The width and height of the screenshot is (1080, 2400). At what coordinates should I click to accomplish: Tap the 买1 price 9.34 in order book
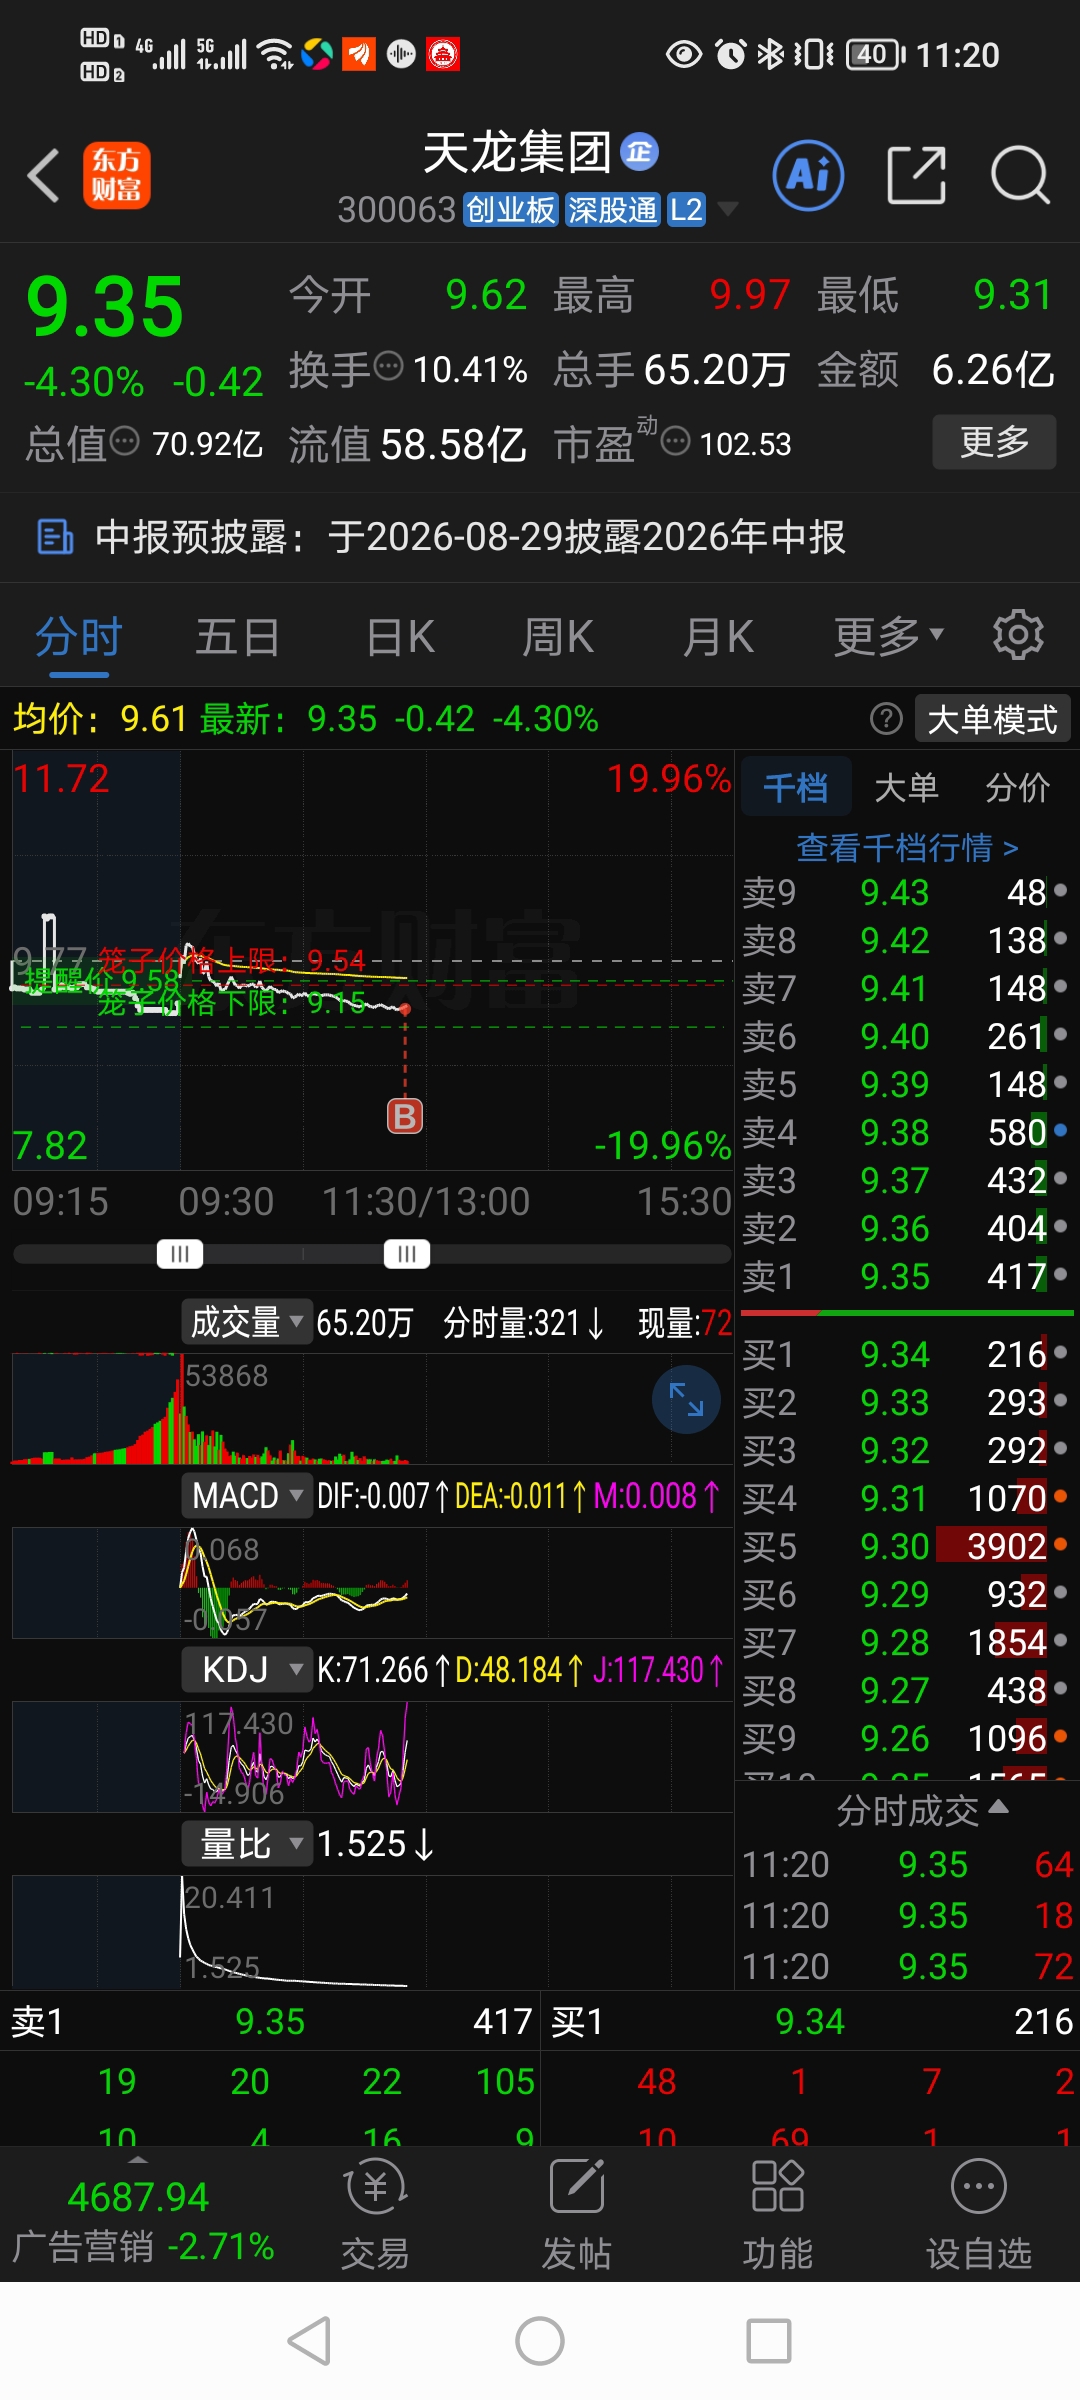point(895,1354)
